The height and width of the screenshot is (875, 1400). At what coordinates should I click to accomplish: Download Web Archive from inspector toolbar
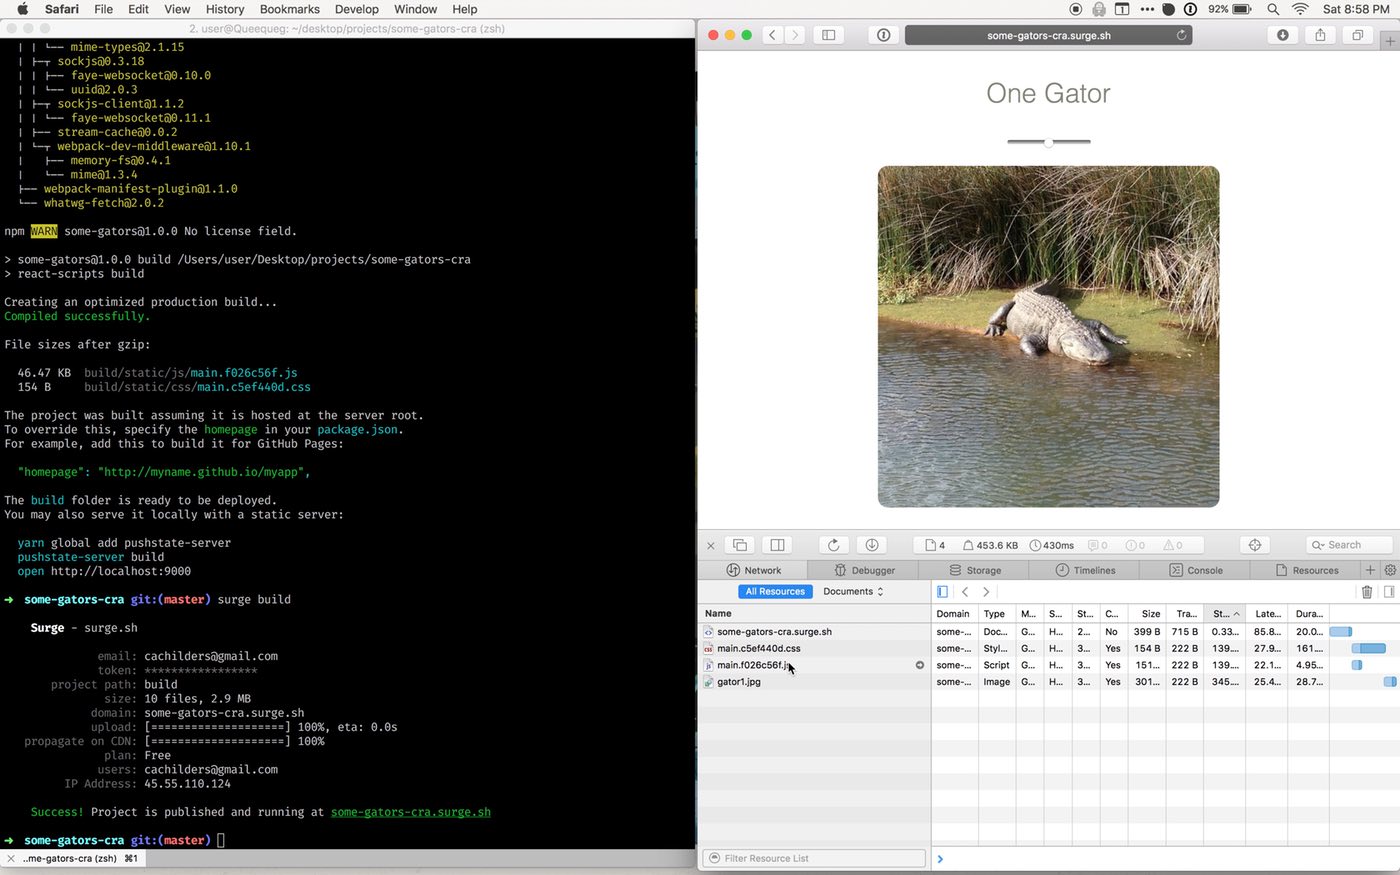coord(872,545)
